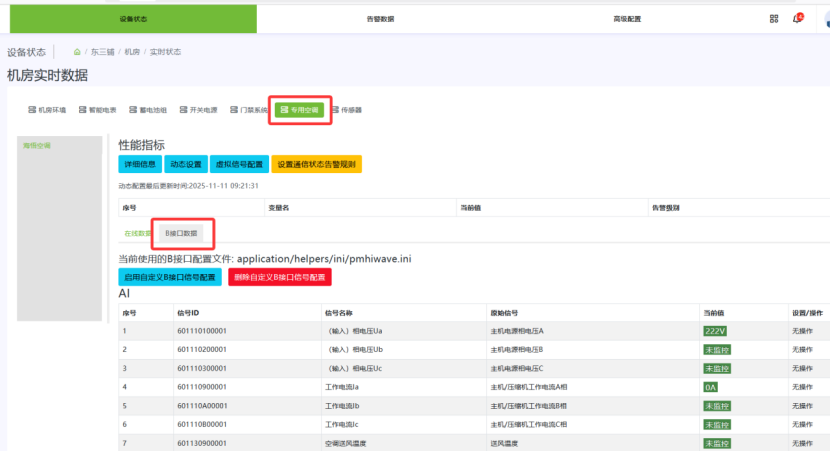Select the 传感器 device category
831x451 pixels.
pyautogui.click(x=346, y=110)
